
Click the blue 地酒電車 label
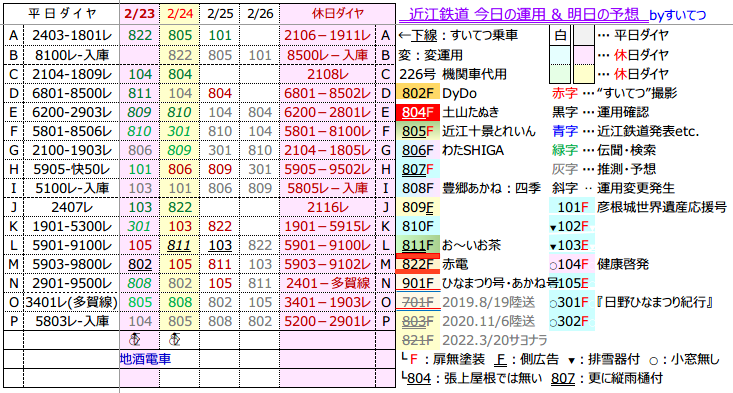click(145, 359)
